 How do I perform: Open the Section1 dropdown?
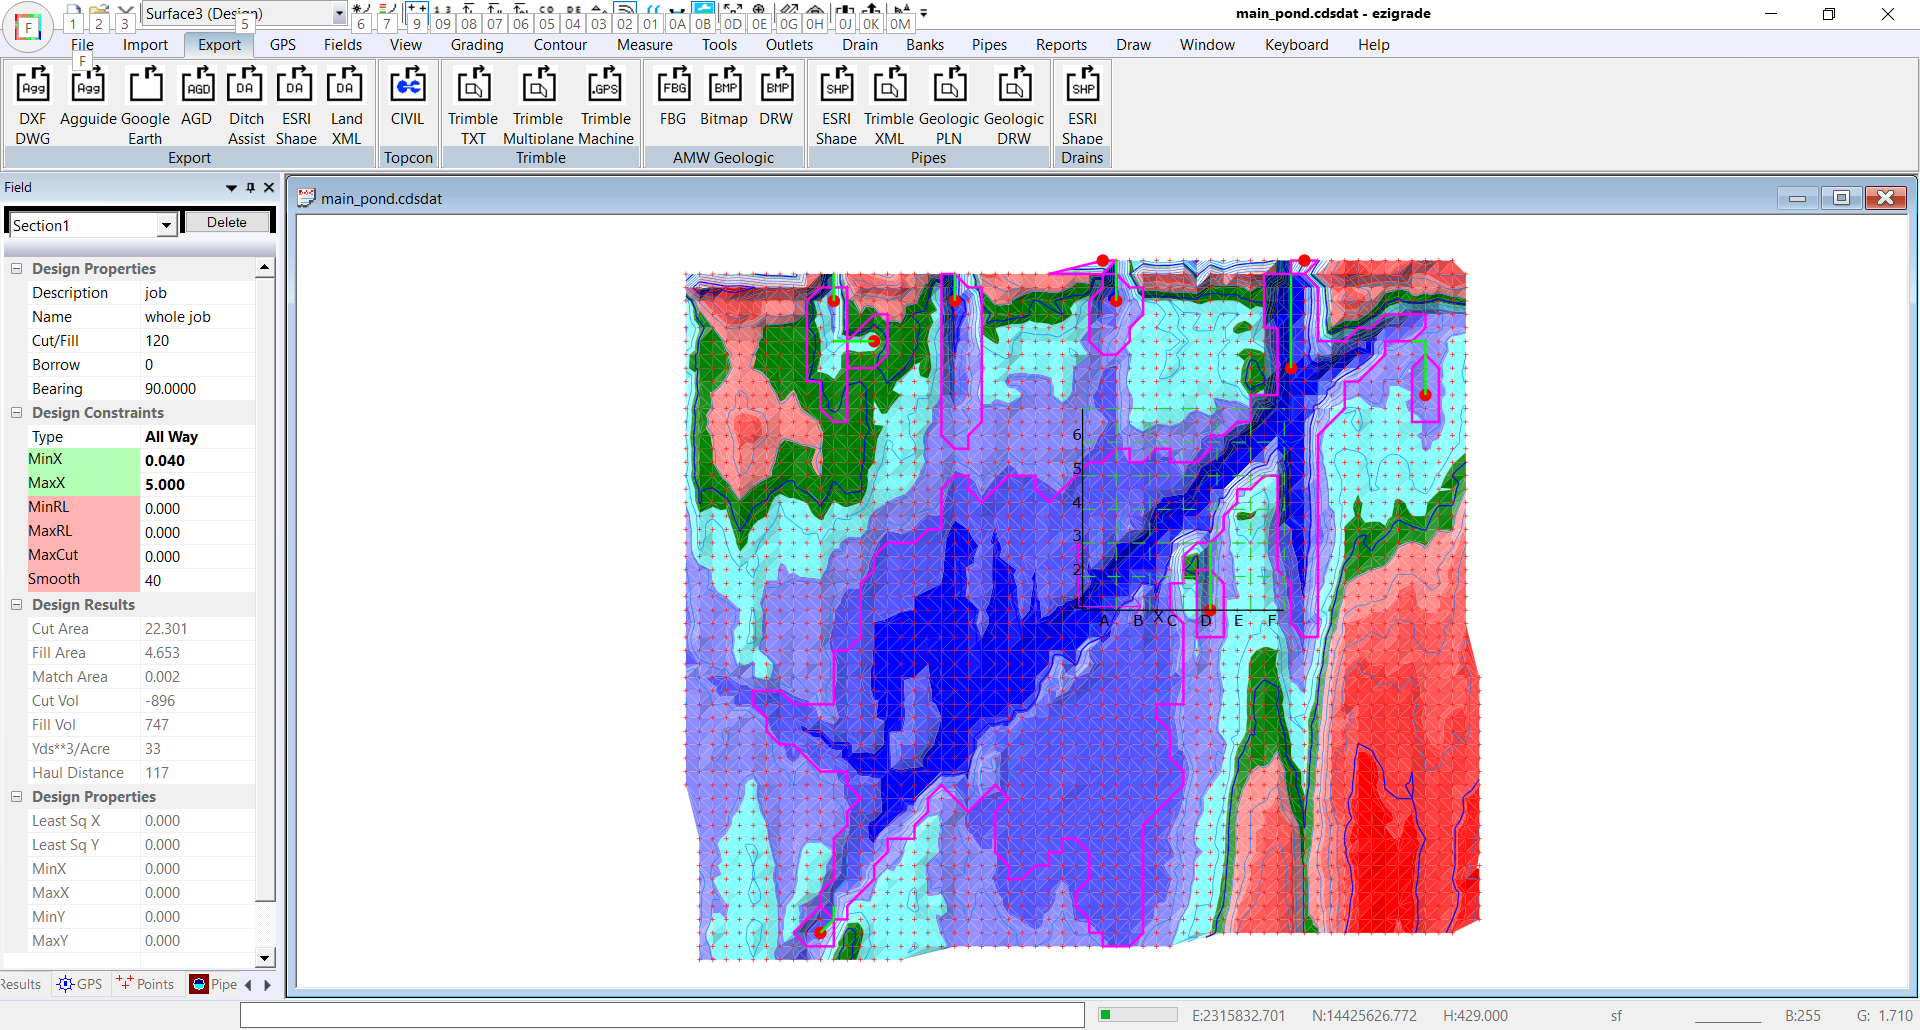[166, 226]
